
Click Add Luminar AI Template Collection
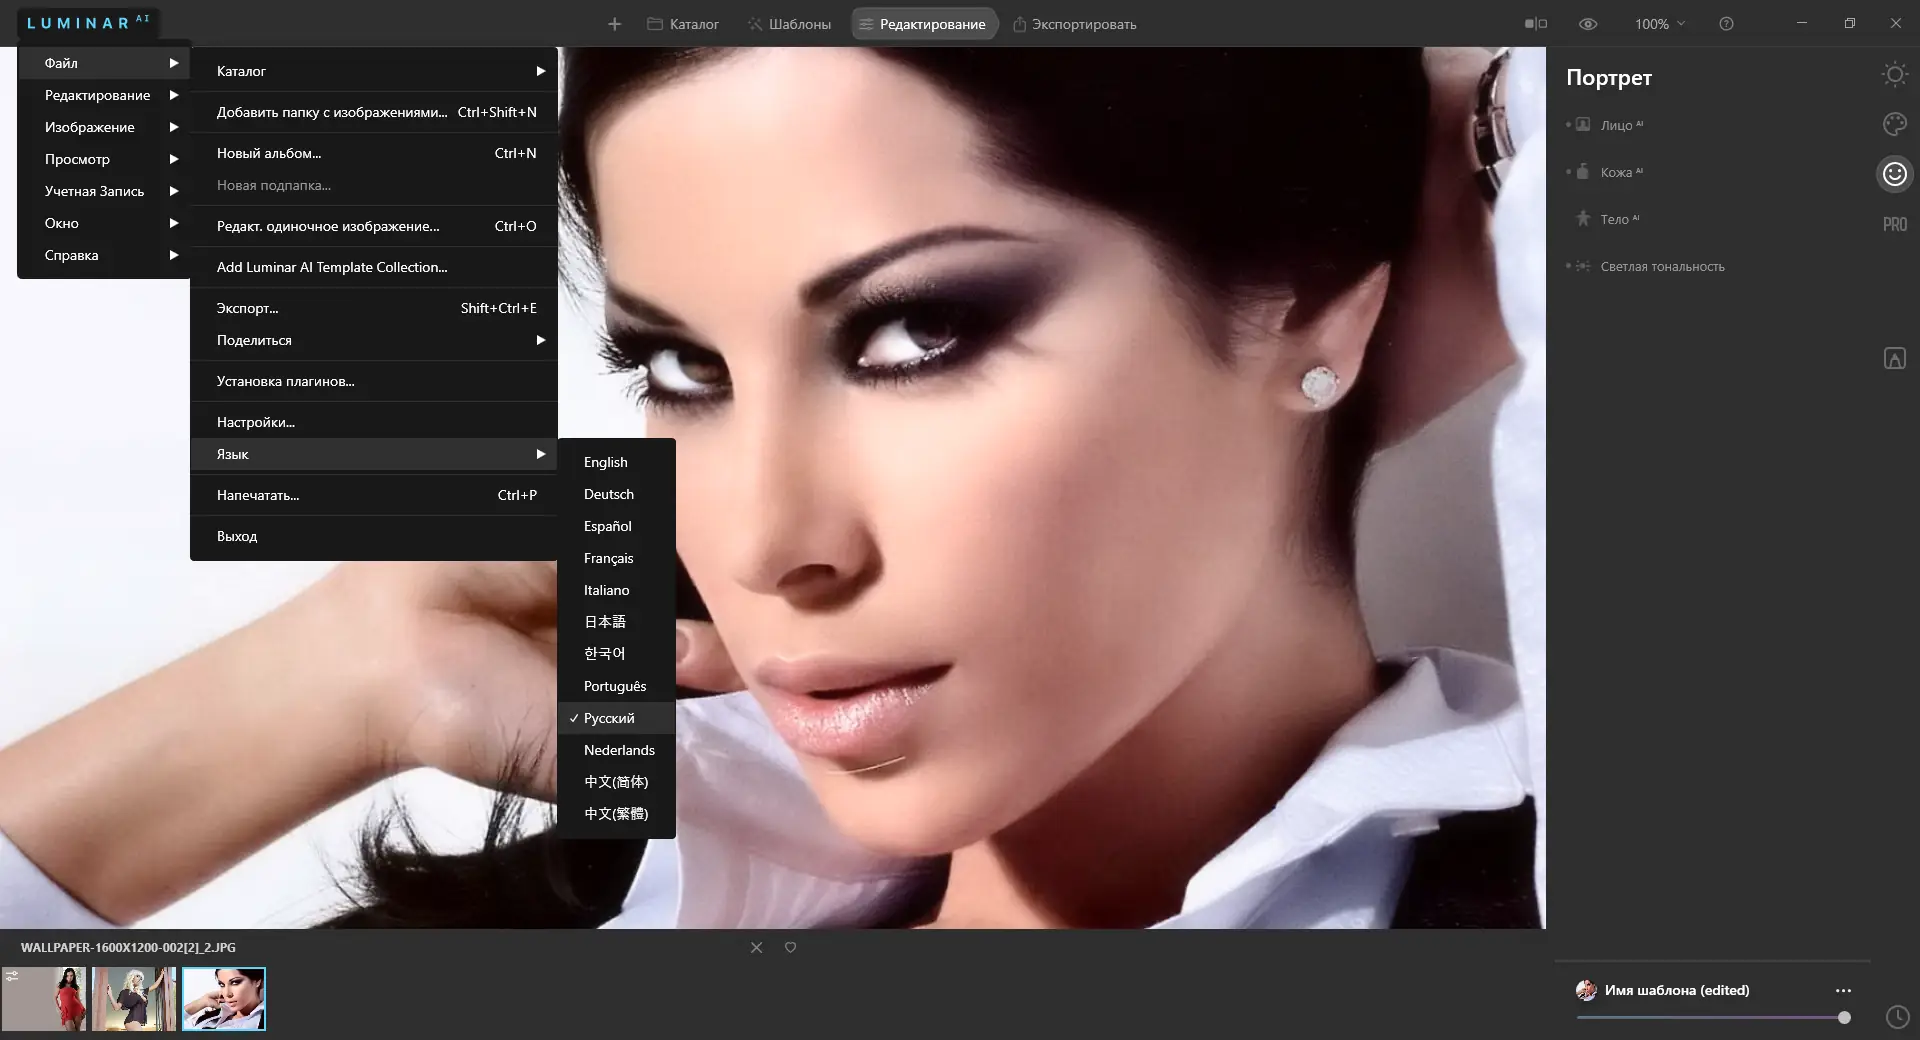[331, 267]
